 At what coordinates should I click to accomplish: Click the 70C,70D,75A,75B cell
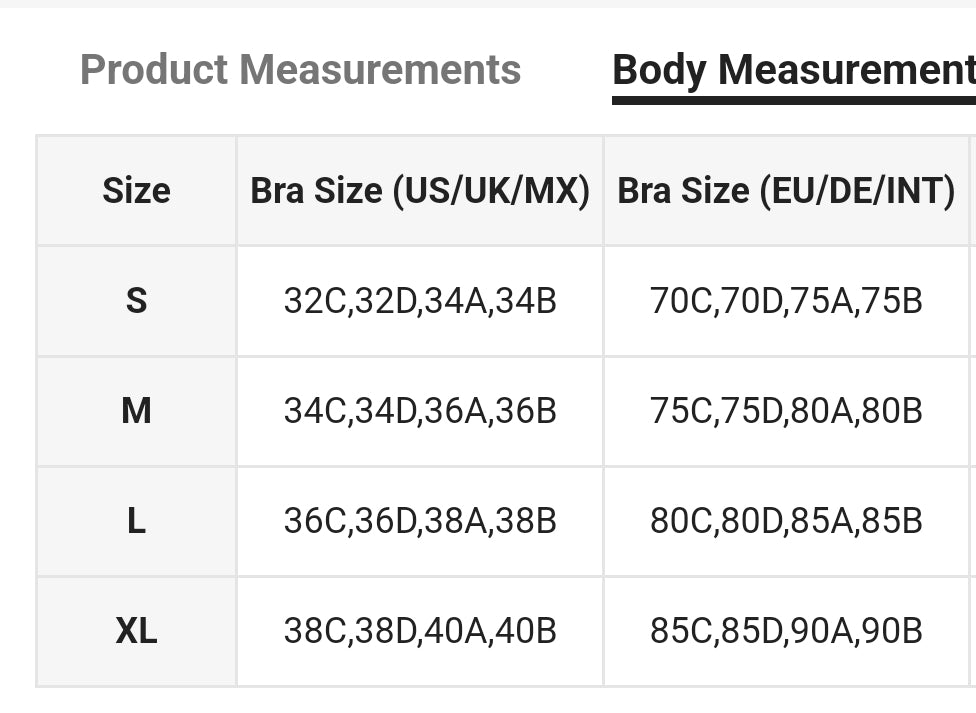click(786, 300)
